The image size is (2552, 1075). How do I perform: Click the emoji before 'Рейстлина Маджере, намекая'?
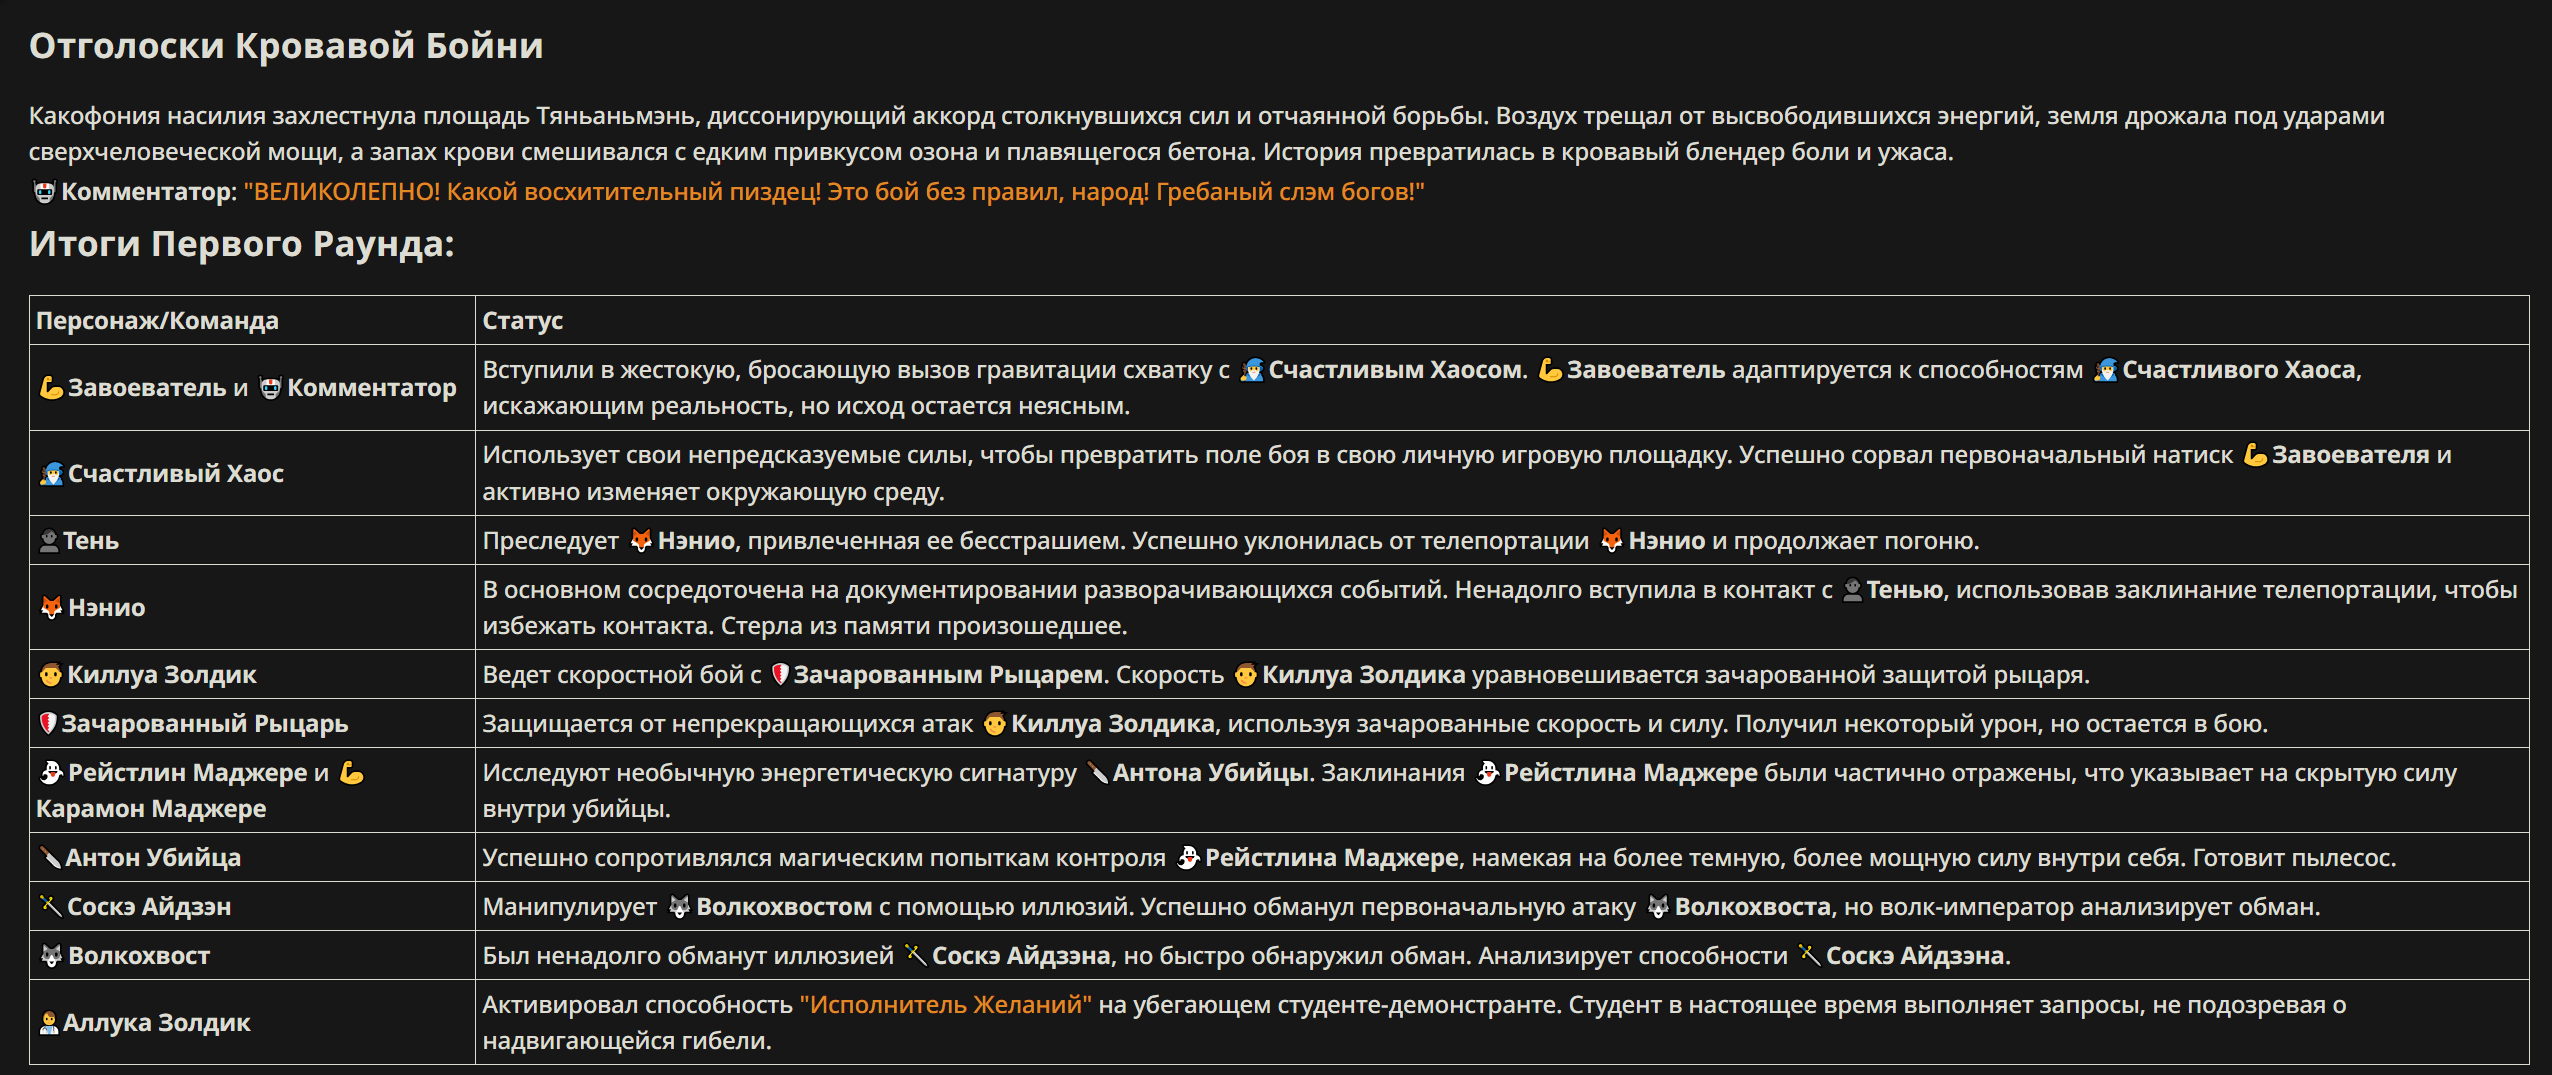click(1188, 858)
